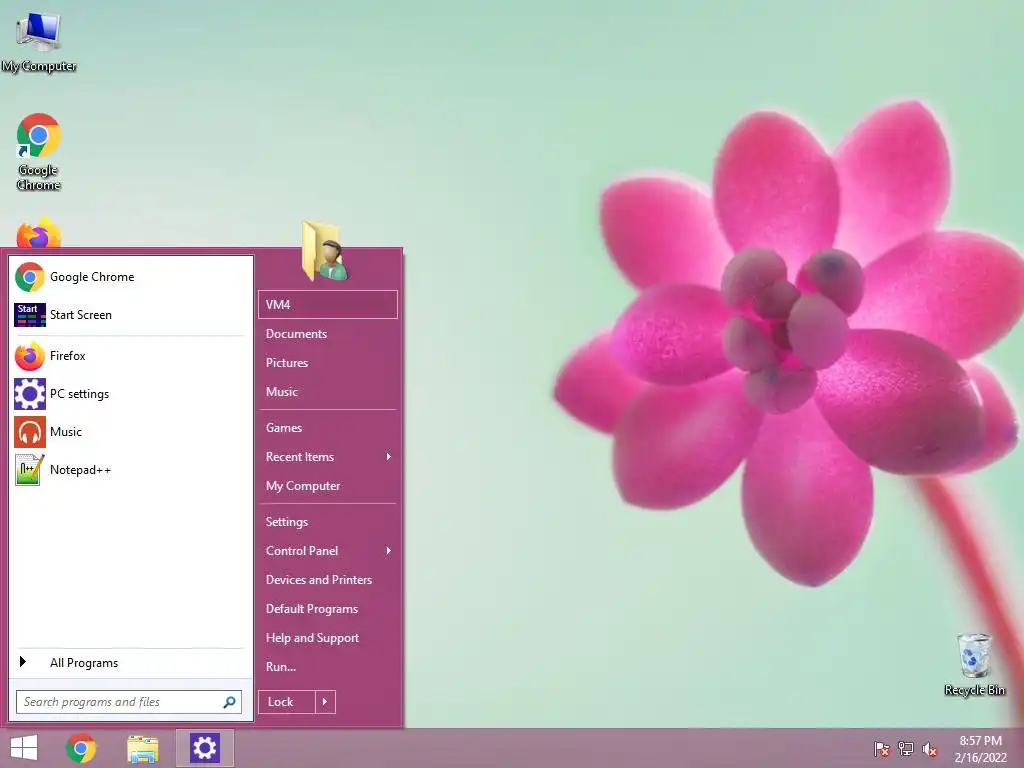Select the Firefox desktop icon behind start menu
This screenshot has width=1024, height=768.
coord(39,232)
